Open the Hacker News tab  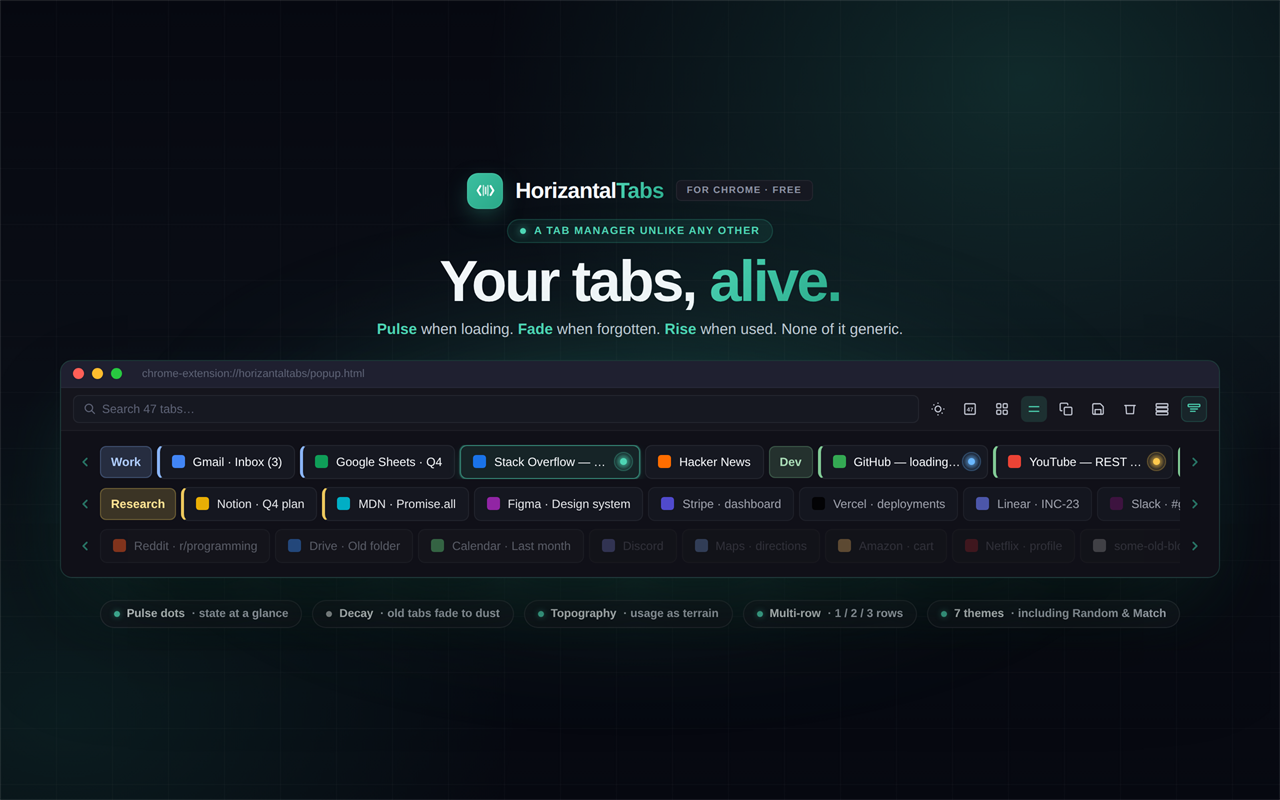click(x=704, y=462)
